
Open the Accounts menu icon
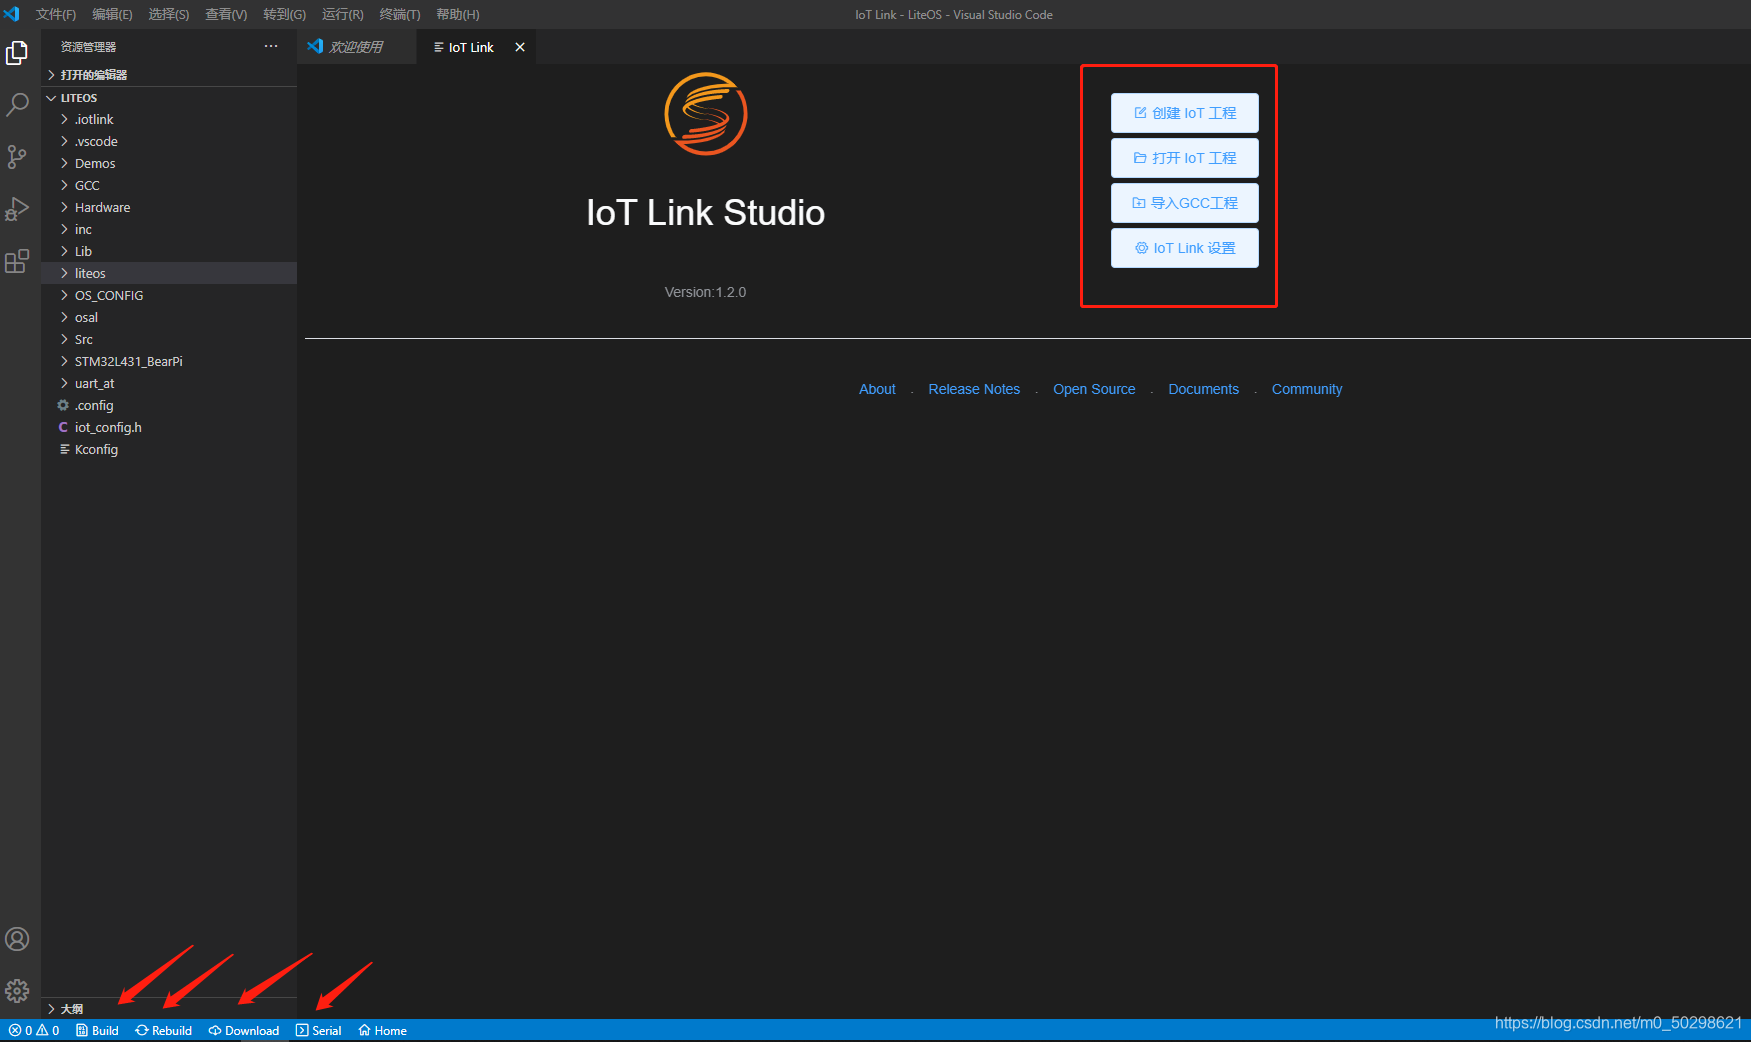(17, 939)
